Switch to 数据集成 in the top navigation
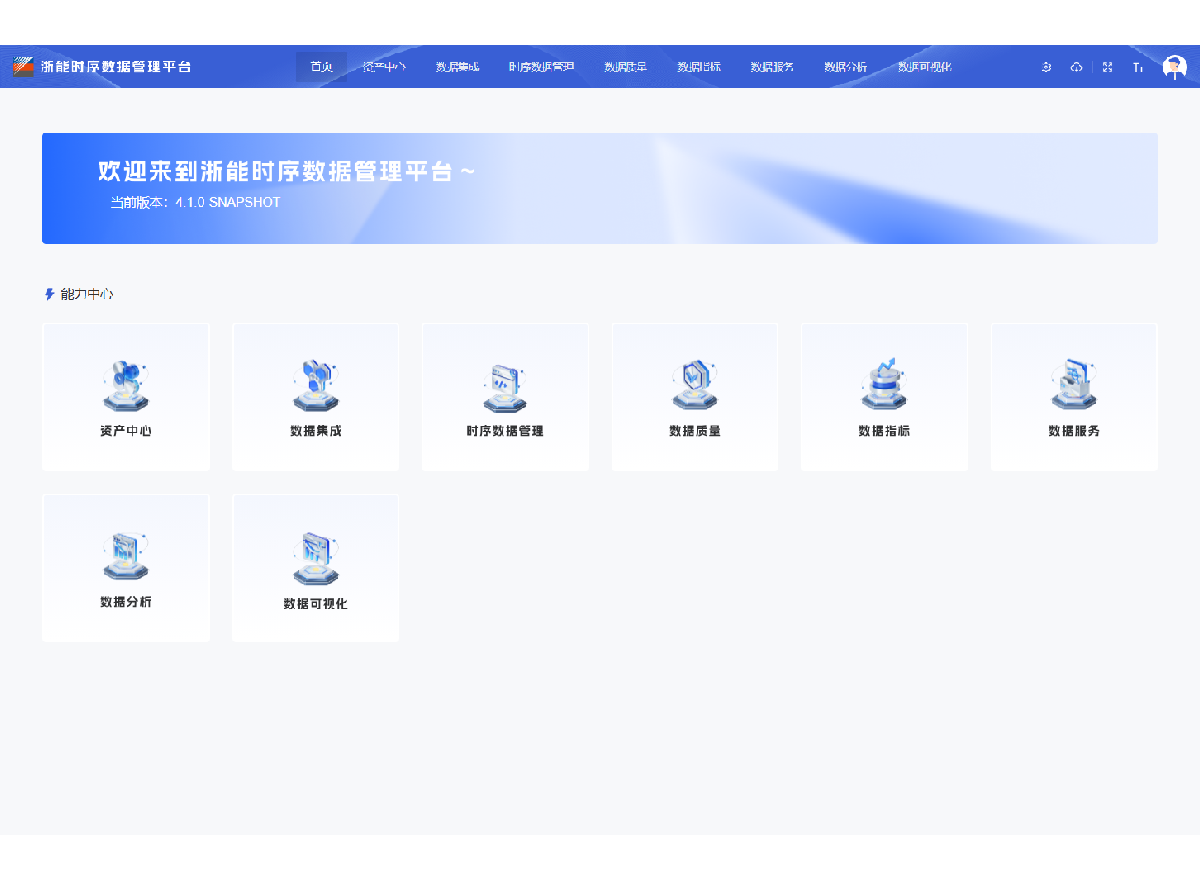1200x880 pixels. [x=457, y=67]
